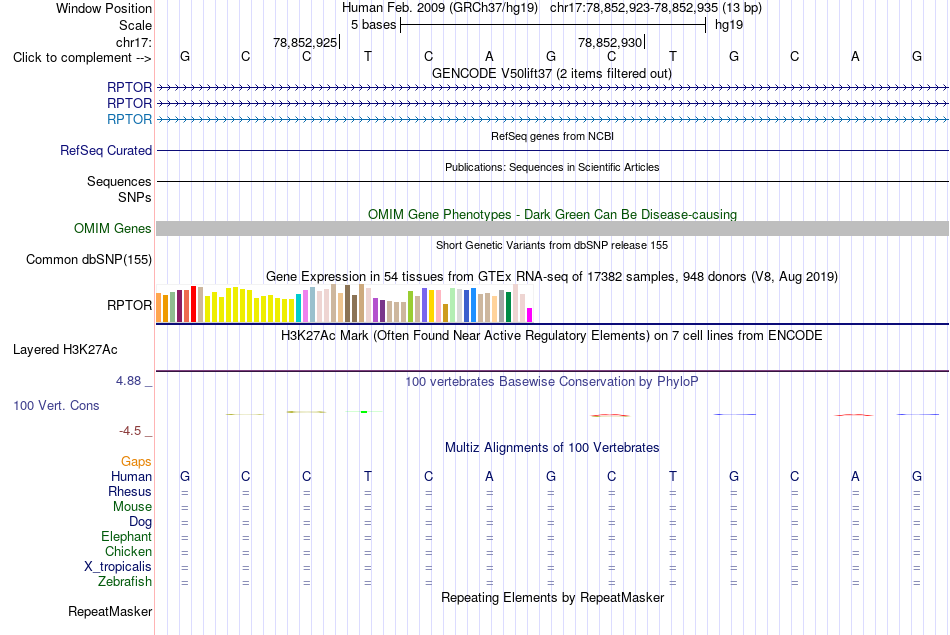Click the chr17: label

tap(134, 42)
